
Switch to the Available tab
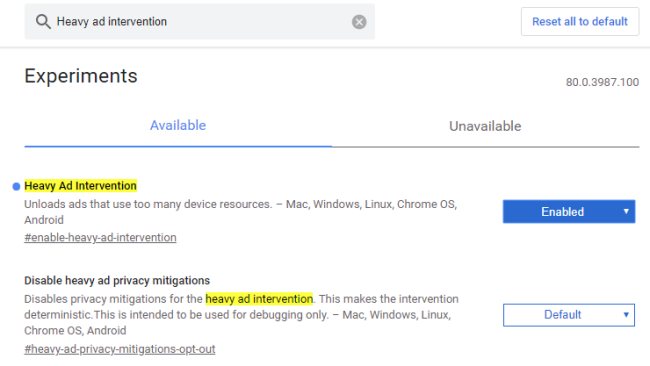(x=178, y=126)
